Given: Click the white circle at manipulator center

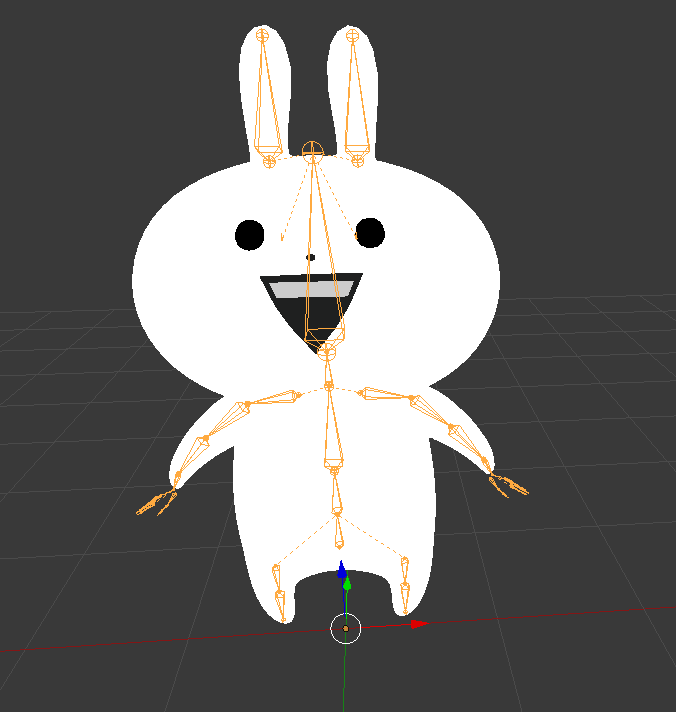Looking at the screenshot, I should tap(345, 628).
